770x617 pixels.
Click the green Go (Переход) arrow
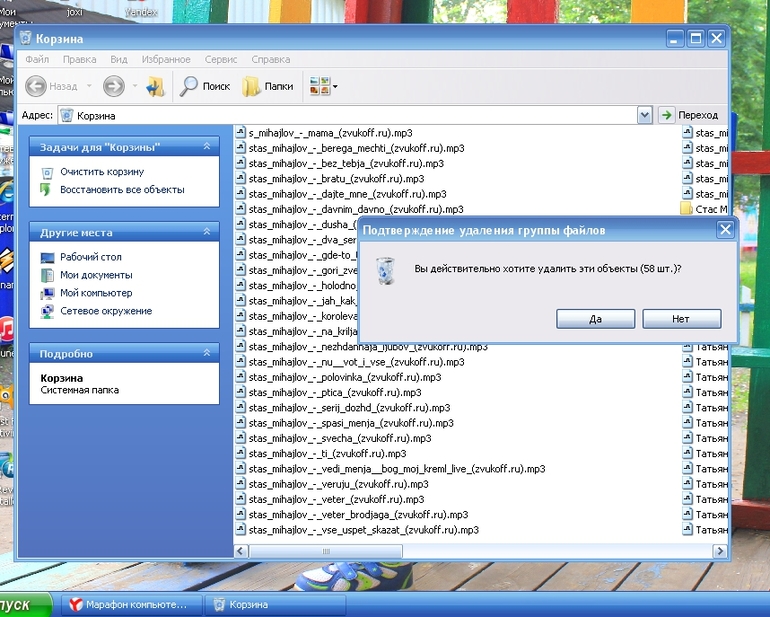click(667, 115)
